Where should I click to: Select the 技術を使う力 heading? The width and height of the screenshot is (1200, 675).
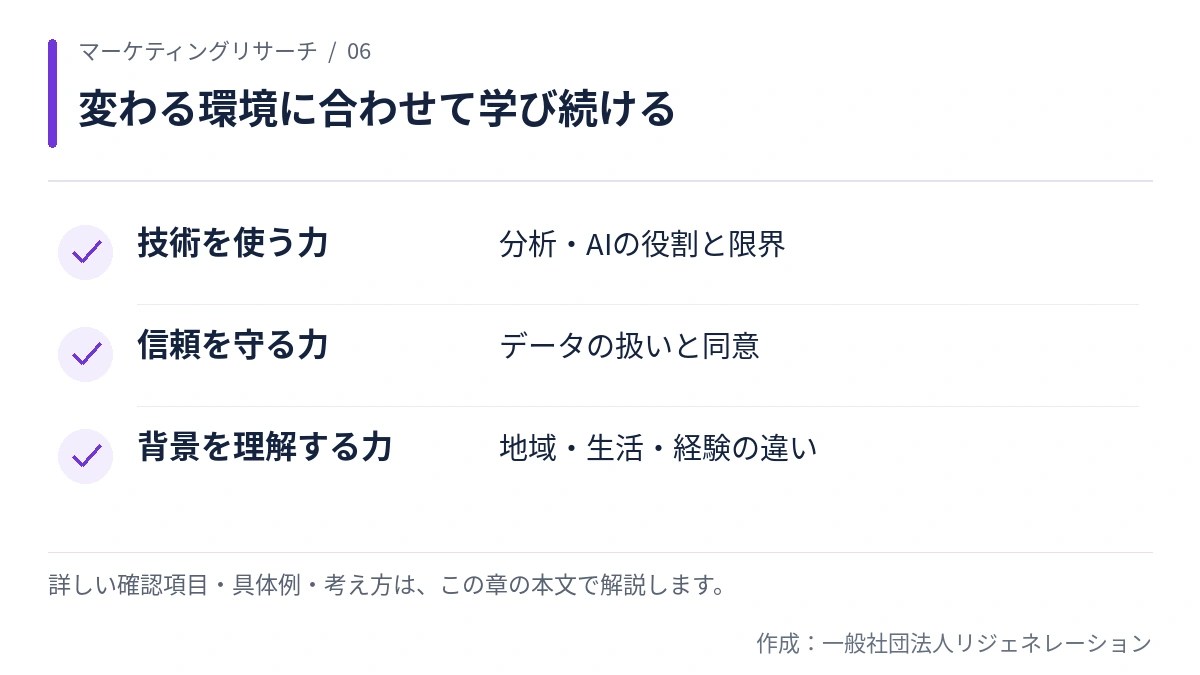coord(233,243)
